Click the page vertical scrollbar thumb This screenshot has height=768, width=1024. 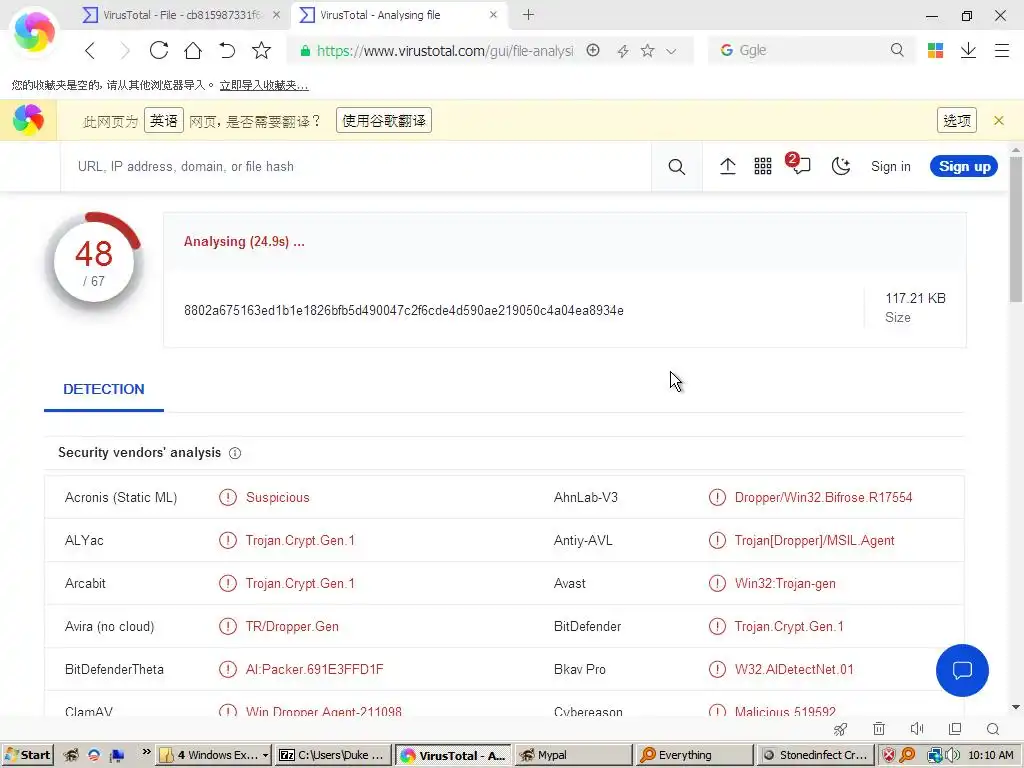point(1016,229)
